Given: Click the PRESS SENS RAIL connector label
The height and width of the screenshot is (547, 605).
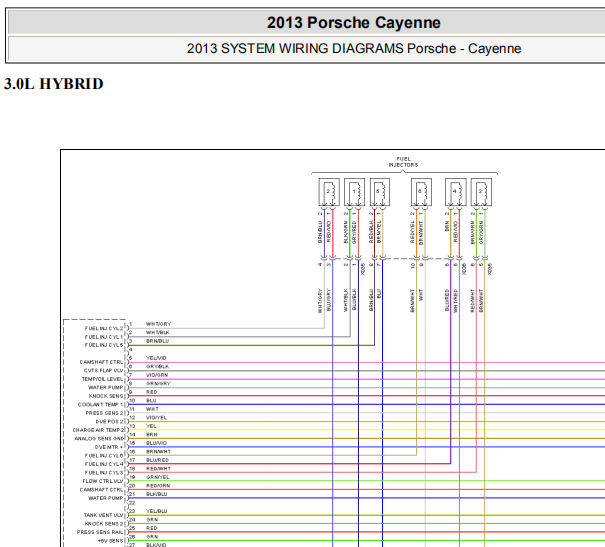Looking at the screenshot, I should tap(100, 532).
